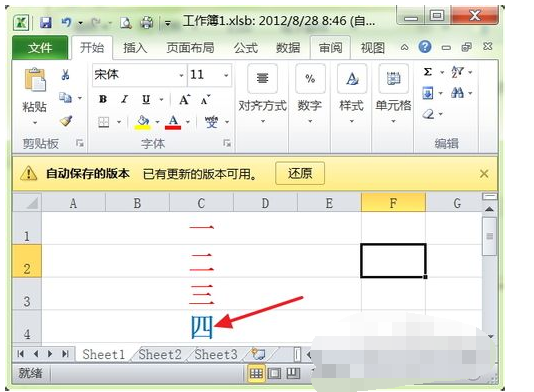Click the Quick Print printer icon
This screenshot has width=534, height=392.
point(147,23)
